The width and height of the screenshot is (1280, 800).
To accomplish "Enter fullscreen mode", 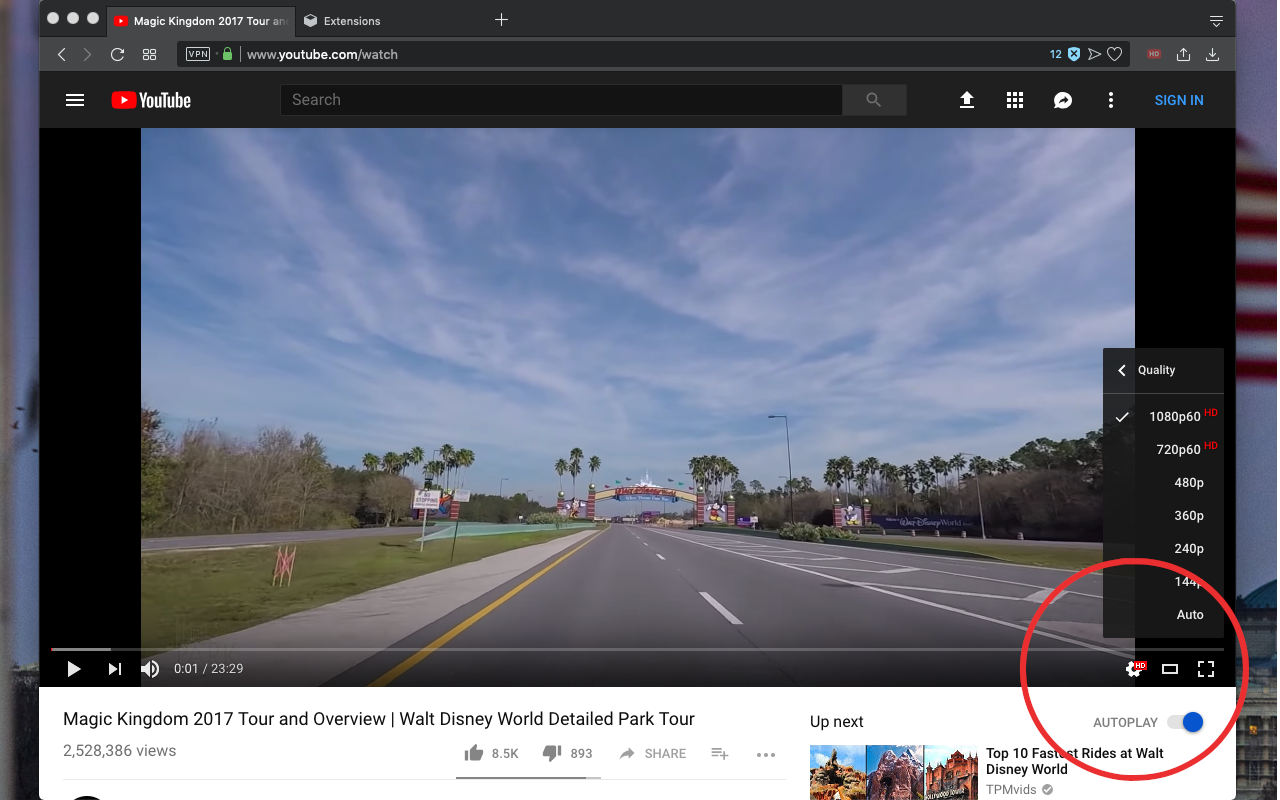I will pyautogui.click(x=1206, y=669).
